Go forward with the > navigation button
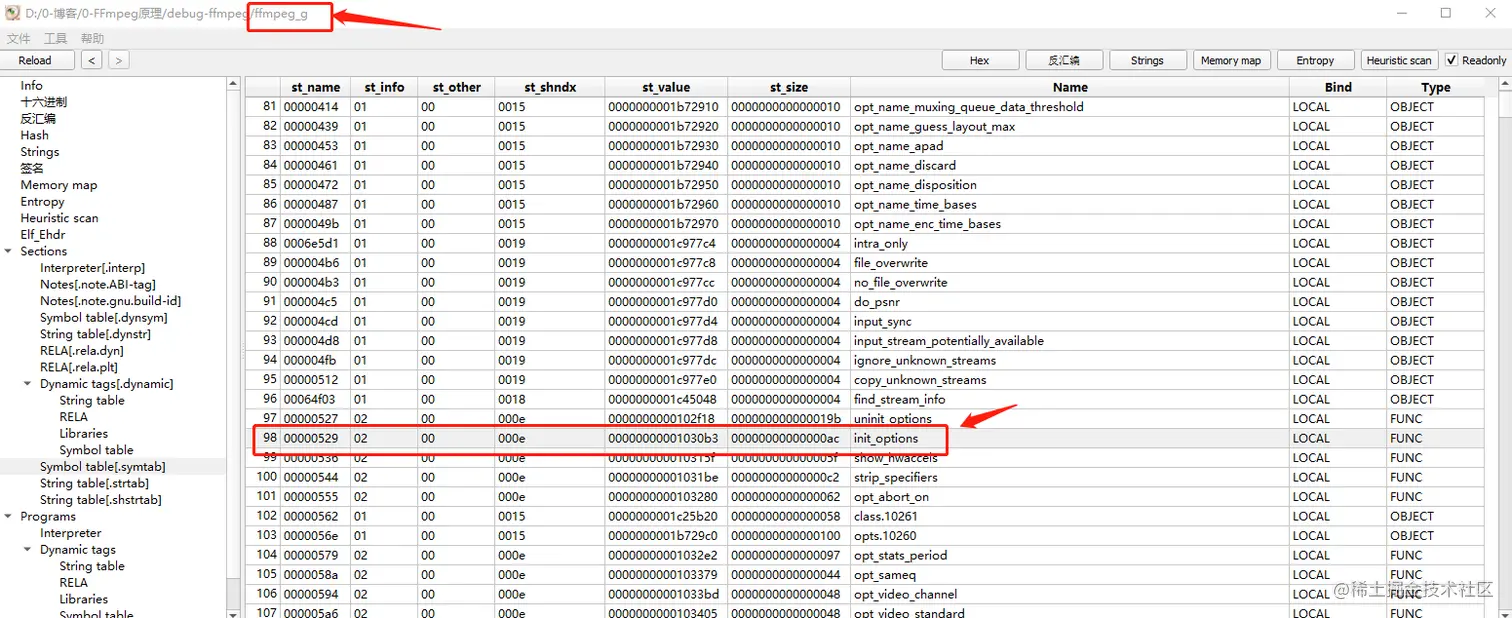1512x618 pixels. (118, 61)
